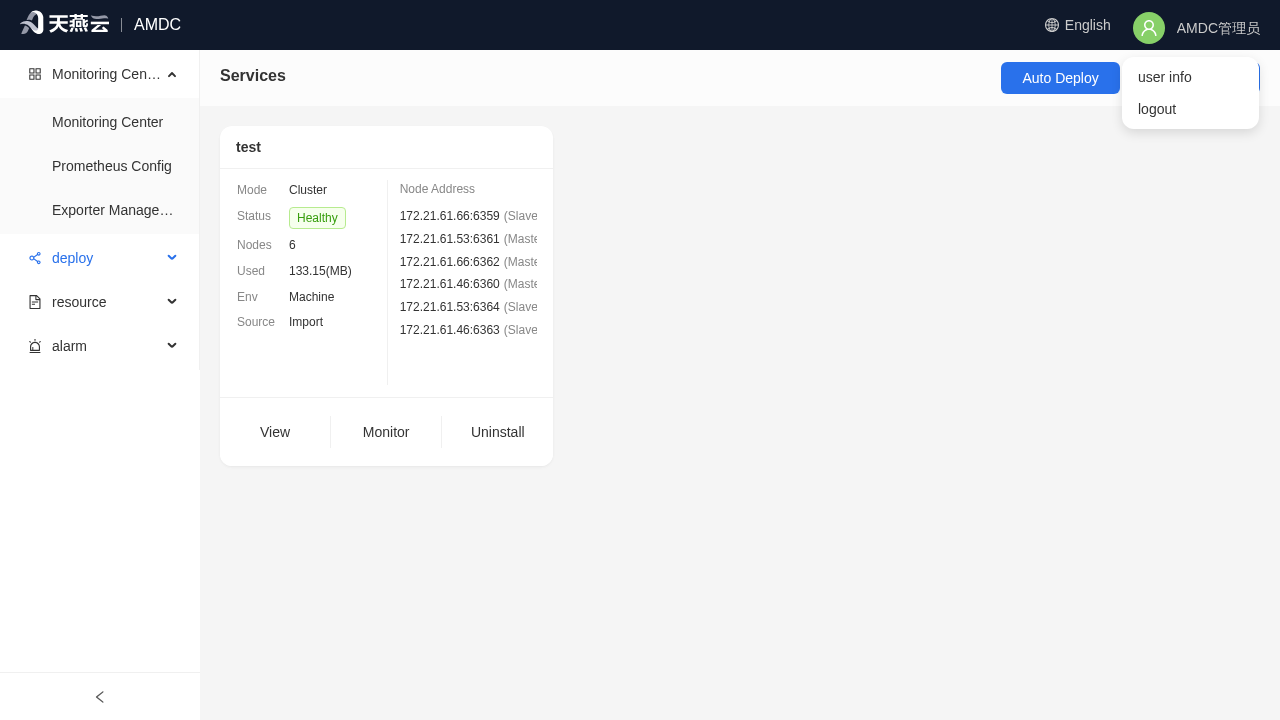Click the Tianyan Cloud logo
Viewport: 1280px width, 720px height.
pos(65,24)
